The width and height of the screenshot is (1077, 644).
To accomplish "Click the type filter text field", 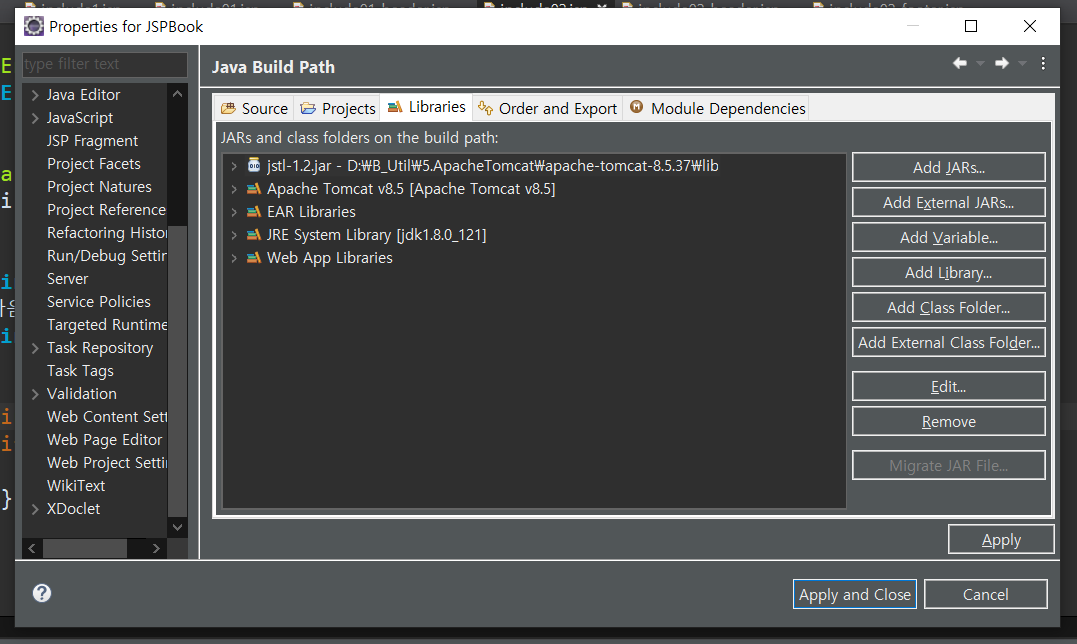I will pyautogui.click(x=104, y=64).
